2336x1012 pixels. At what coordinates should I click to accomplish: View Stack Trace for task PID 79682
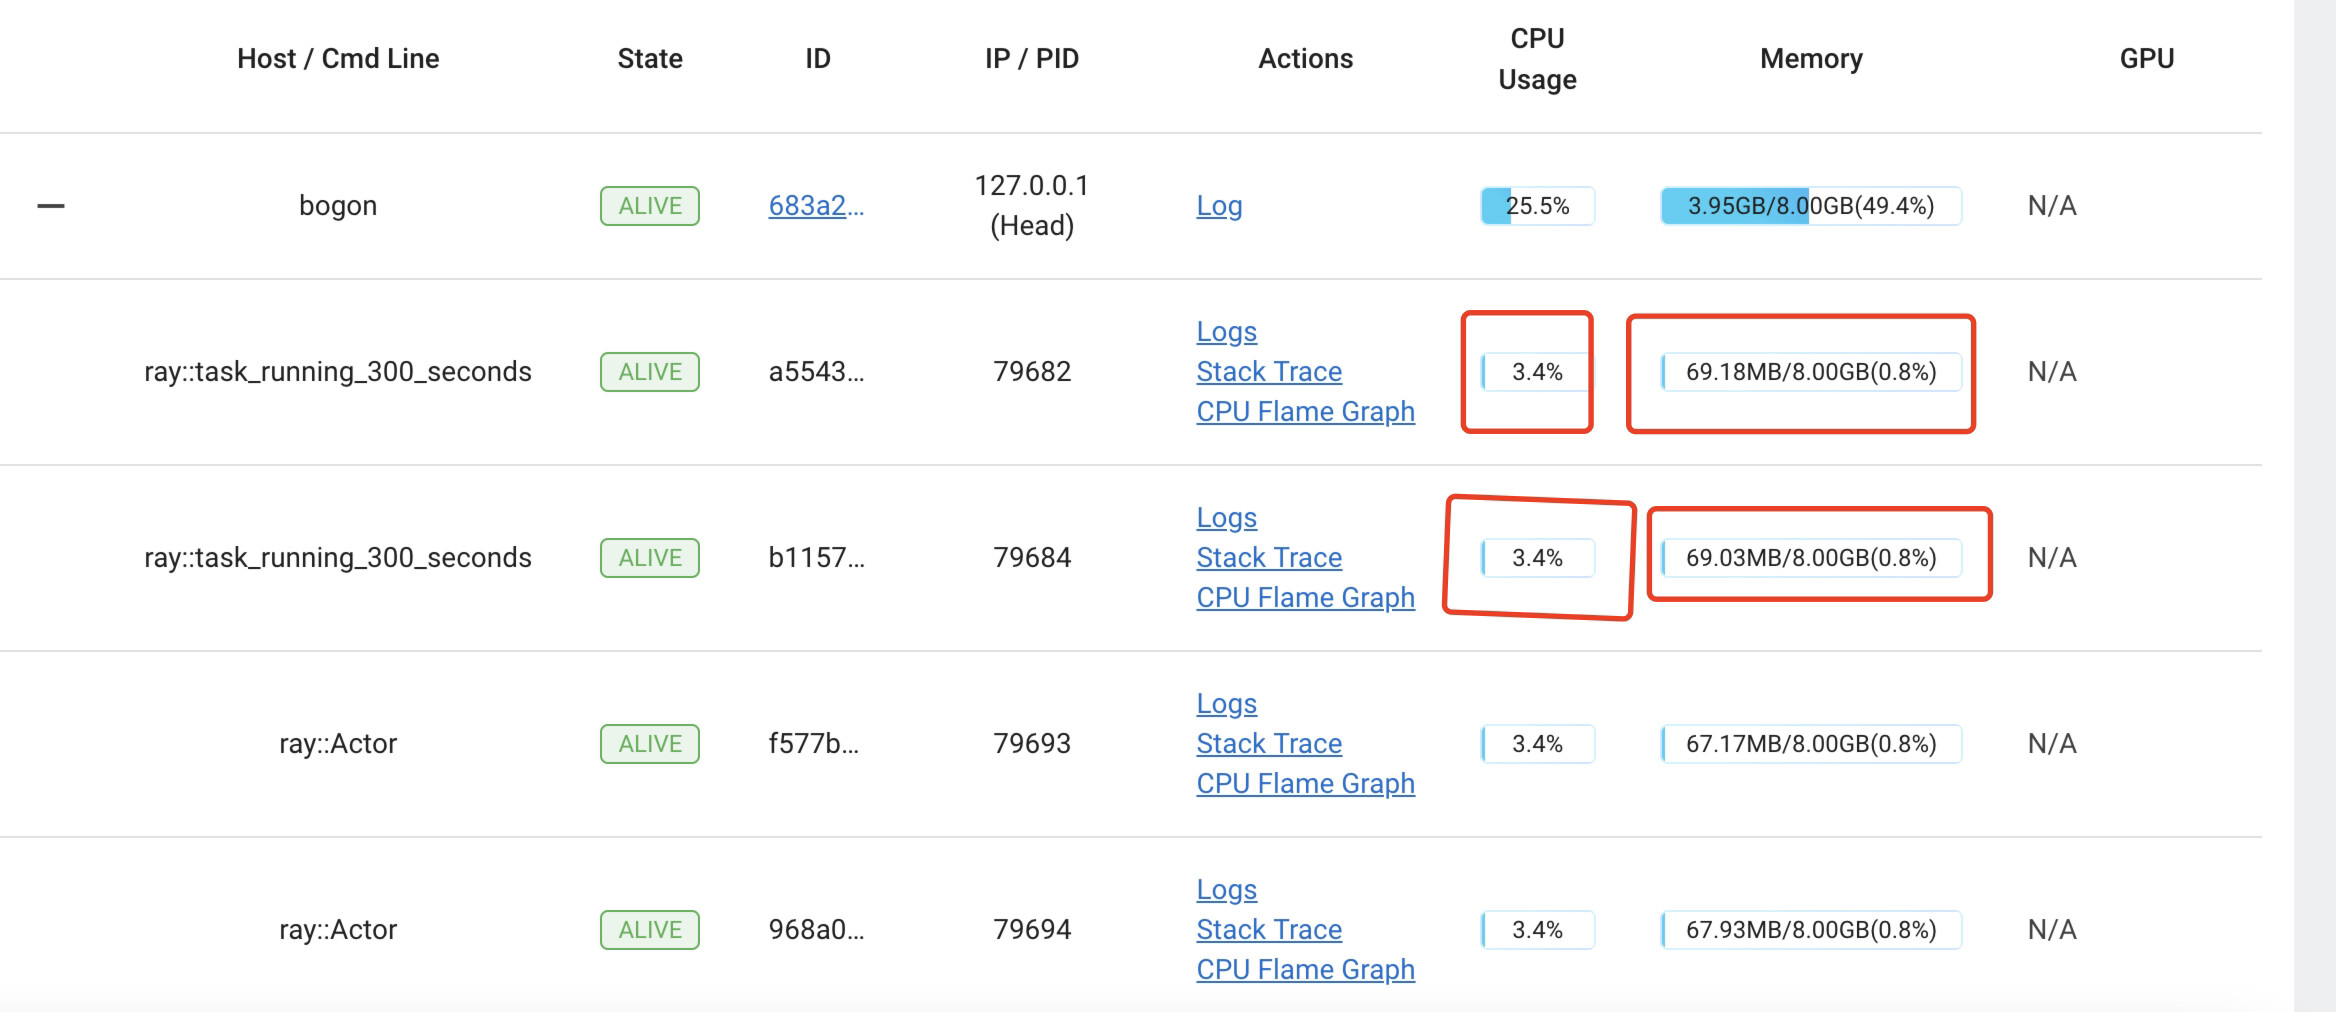[1269, 371]
